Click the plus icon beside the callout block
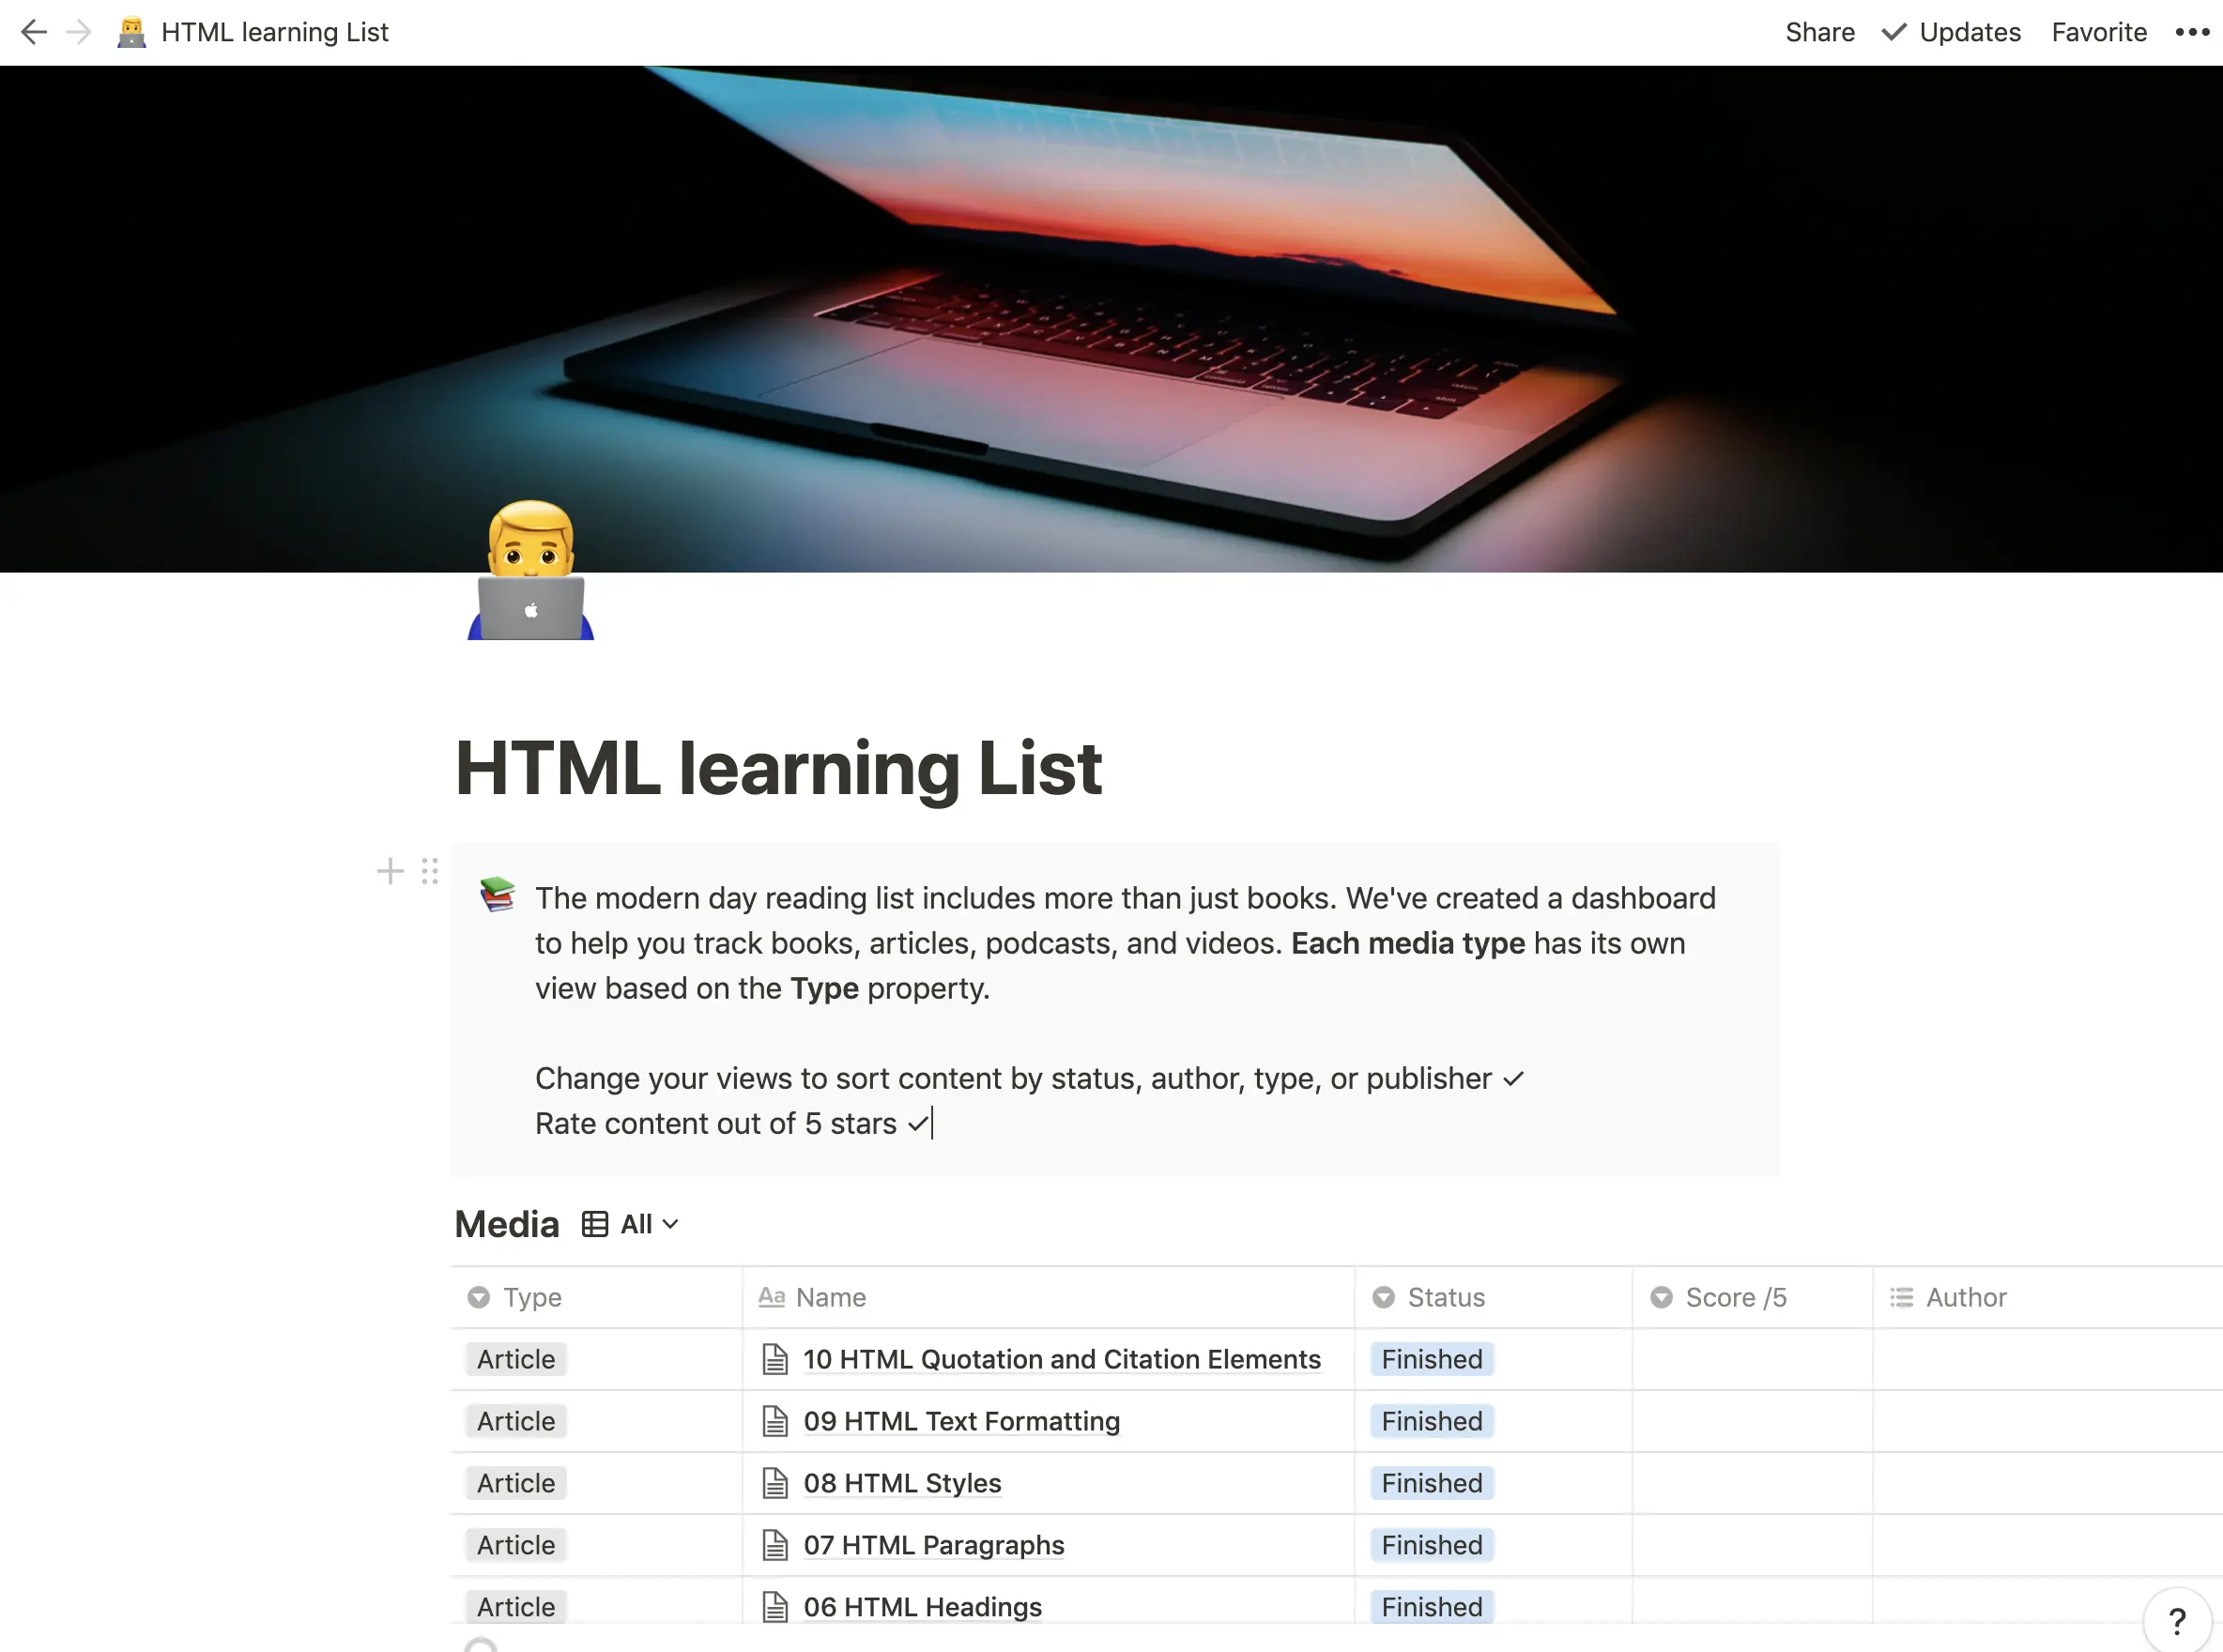2223x1652 pixels. coord(390,871)
